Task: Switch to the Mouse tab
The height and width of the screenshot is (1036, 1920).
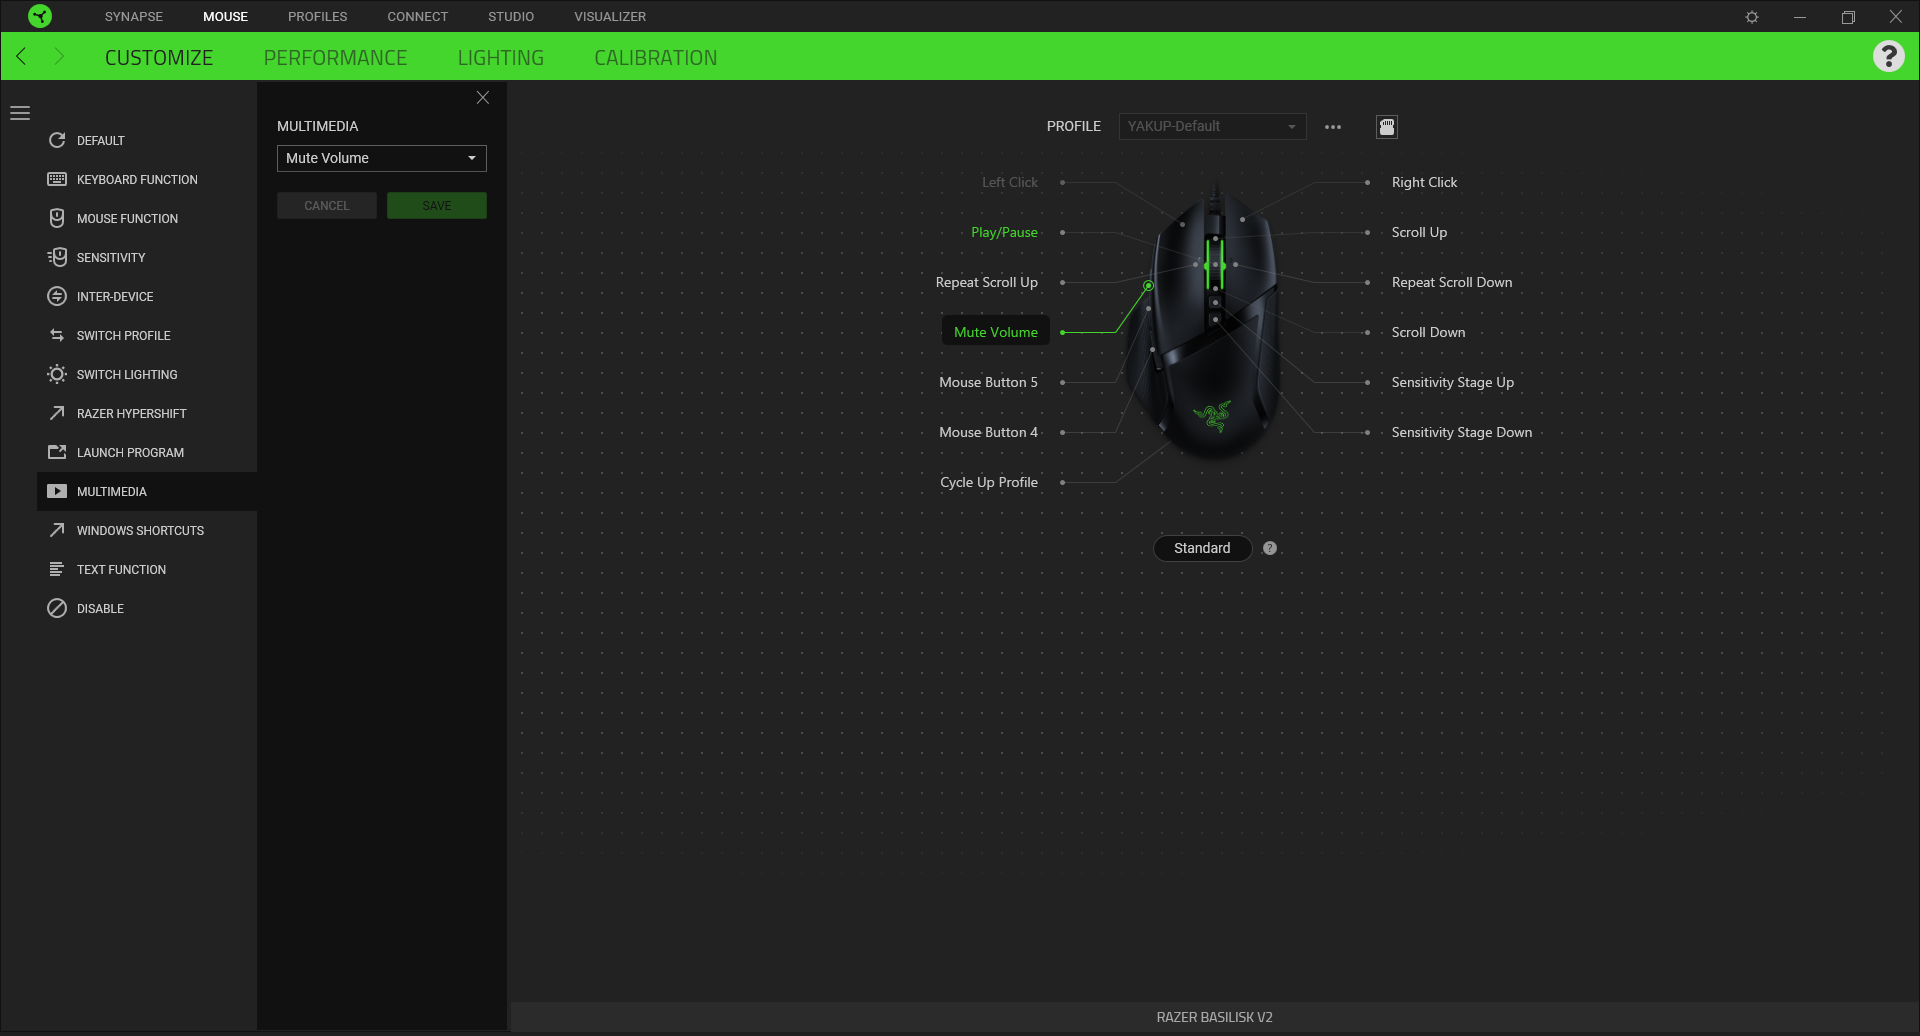Action: (x=226, y=17)
